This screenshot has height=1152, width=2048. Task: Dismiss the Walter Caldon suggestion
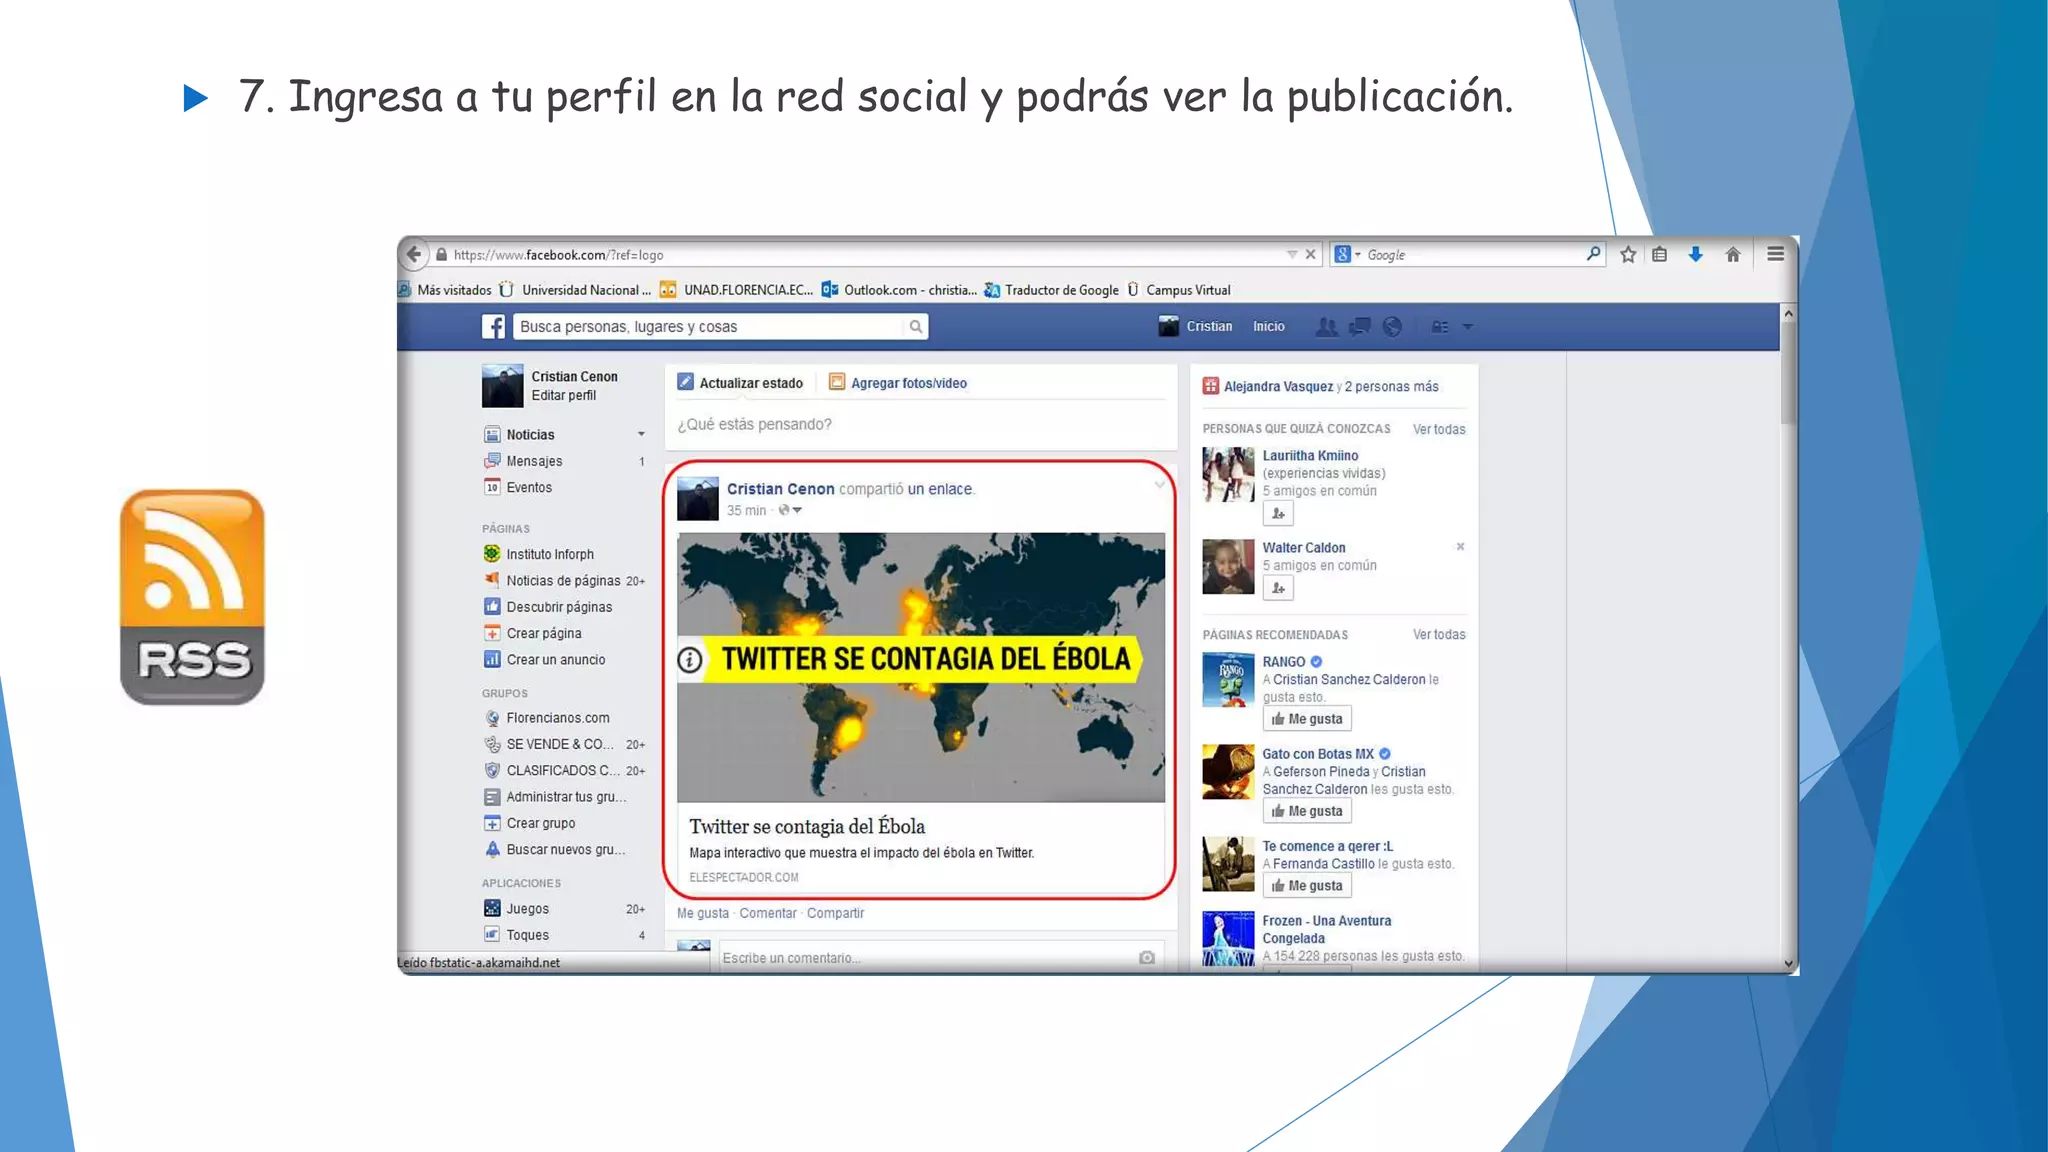(1460, 547)
